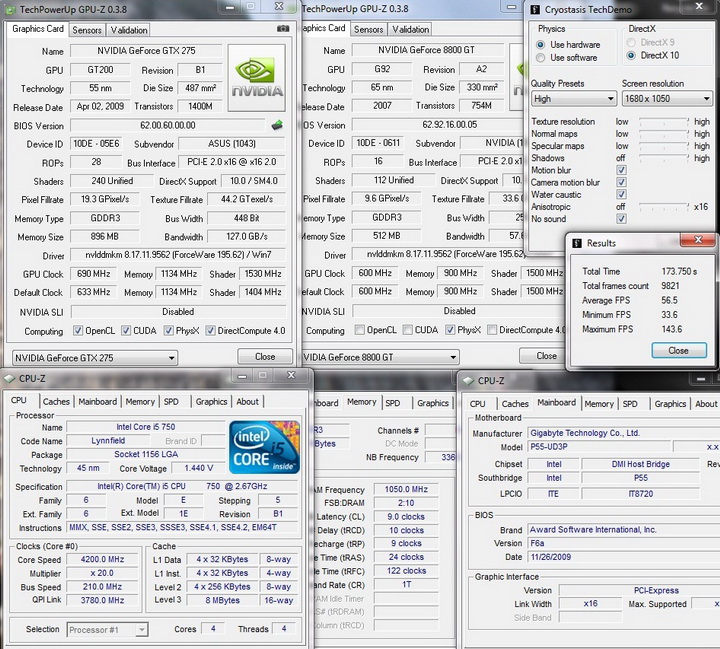
Task: Toggle PhysX checkbox in 8800 GT GPU-Z
Action: click(x=450, y=330)
